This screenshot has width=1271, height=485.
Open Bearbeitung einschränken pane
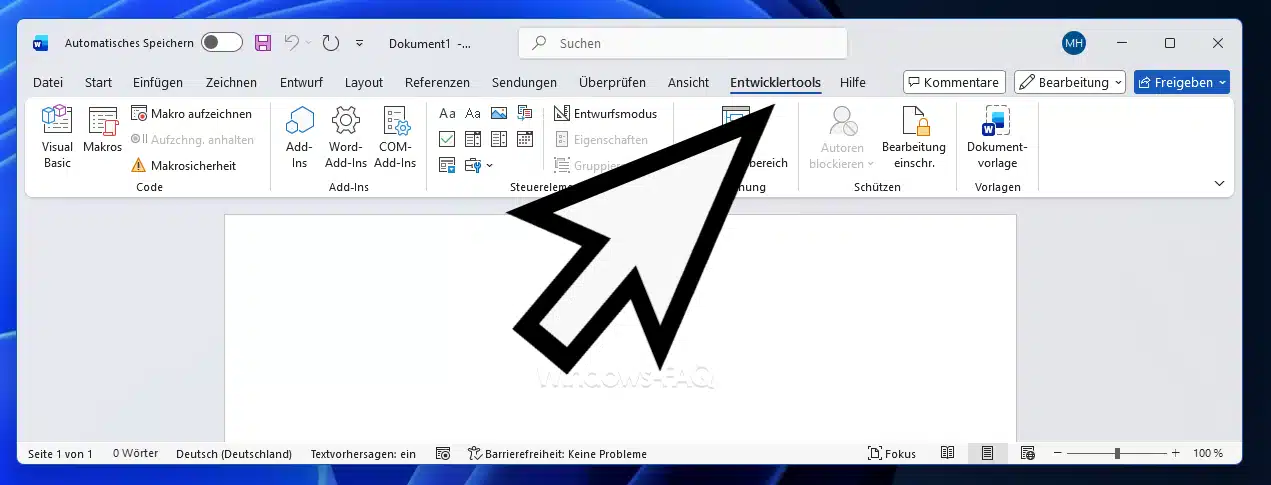point(913,137)
